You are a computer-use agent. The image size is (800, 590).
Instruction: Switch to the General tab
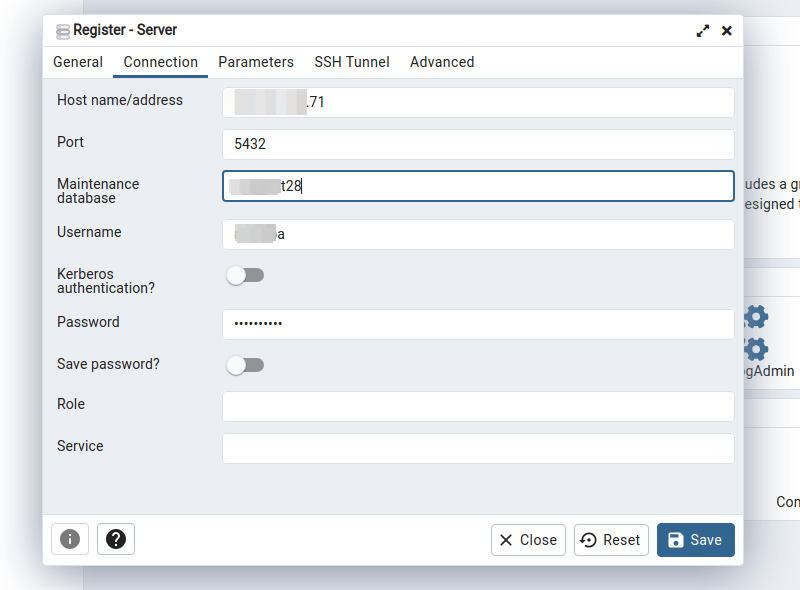click(78, 62)
